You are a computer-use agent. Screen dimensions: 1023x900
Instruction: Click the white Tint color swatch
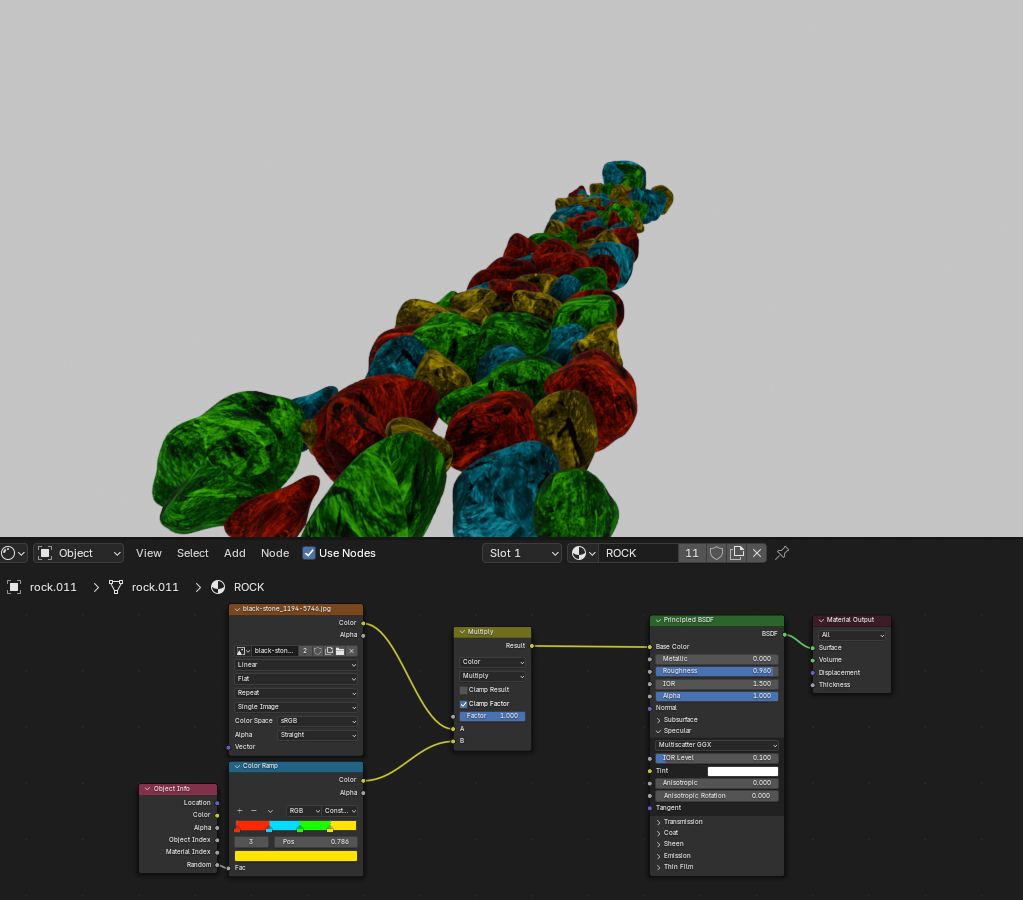tap(742, 771)
